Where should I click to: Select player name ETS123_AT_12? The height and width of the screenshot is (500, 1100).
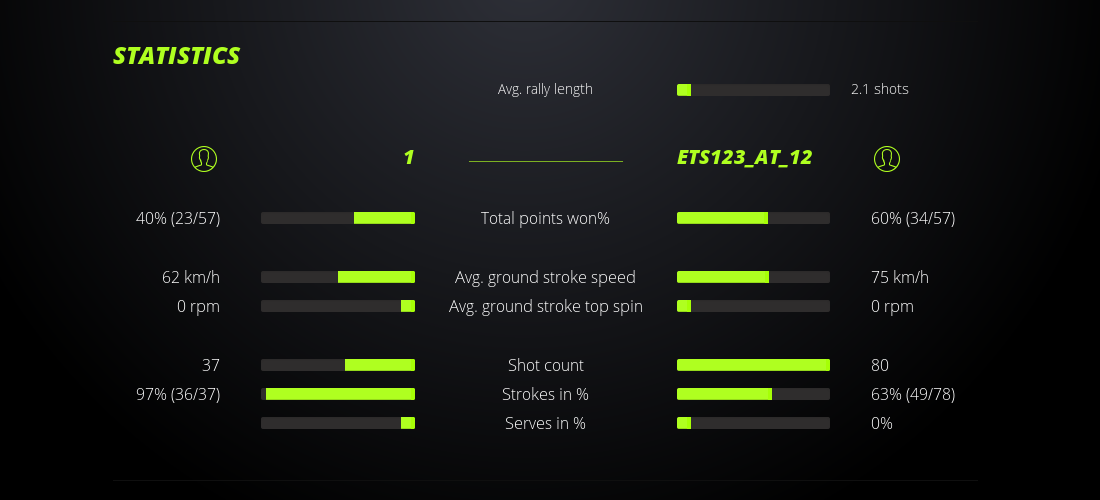point(744,157)
